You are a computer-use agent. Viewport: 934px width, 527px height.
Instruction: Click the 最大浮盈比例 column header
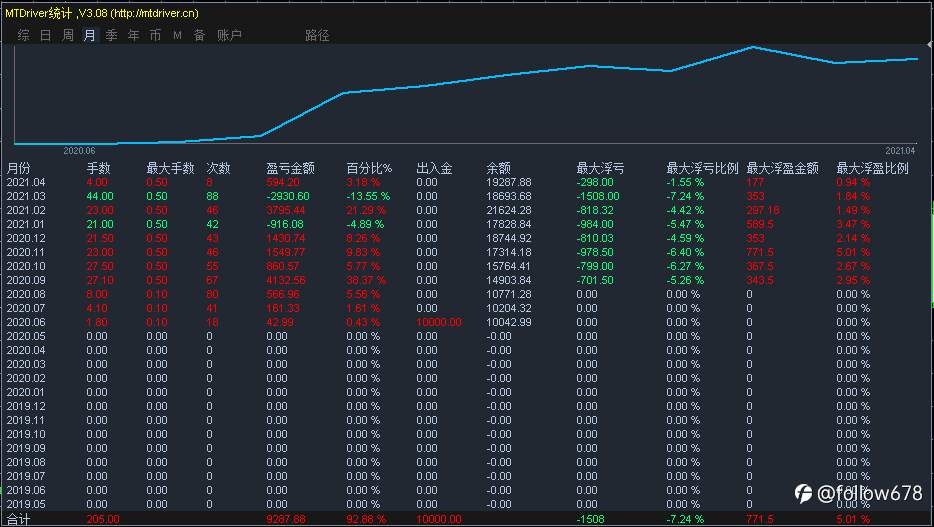(873, 168)
